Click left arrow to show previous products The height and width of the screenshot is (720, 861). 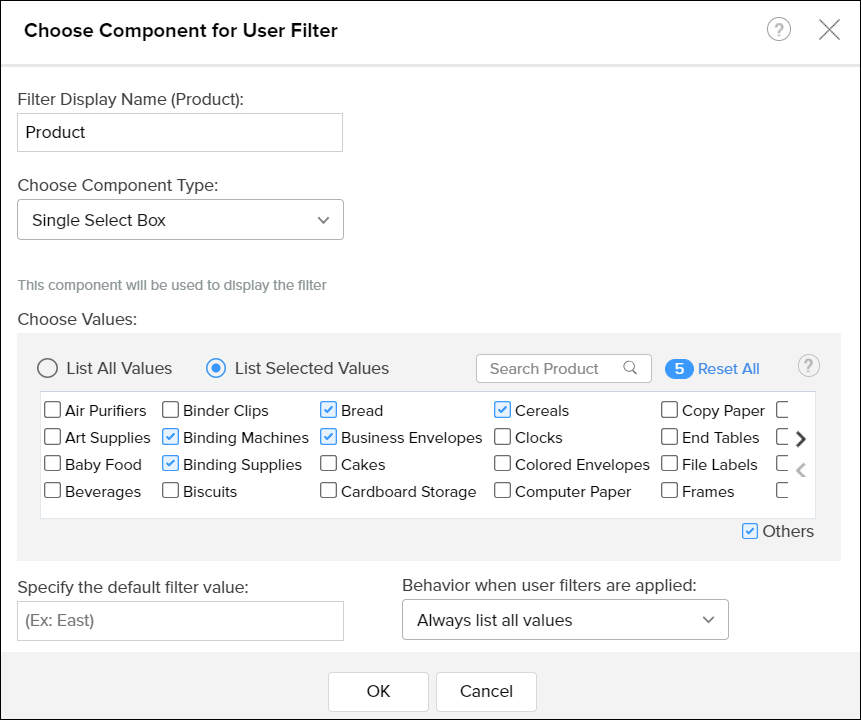800,469
